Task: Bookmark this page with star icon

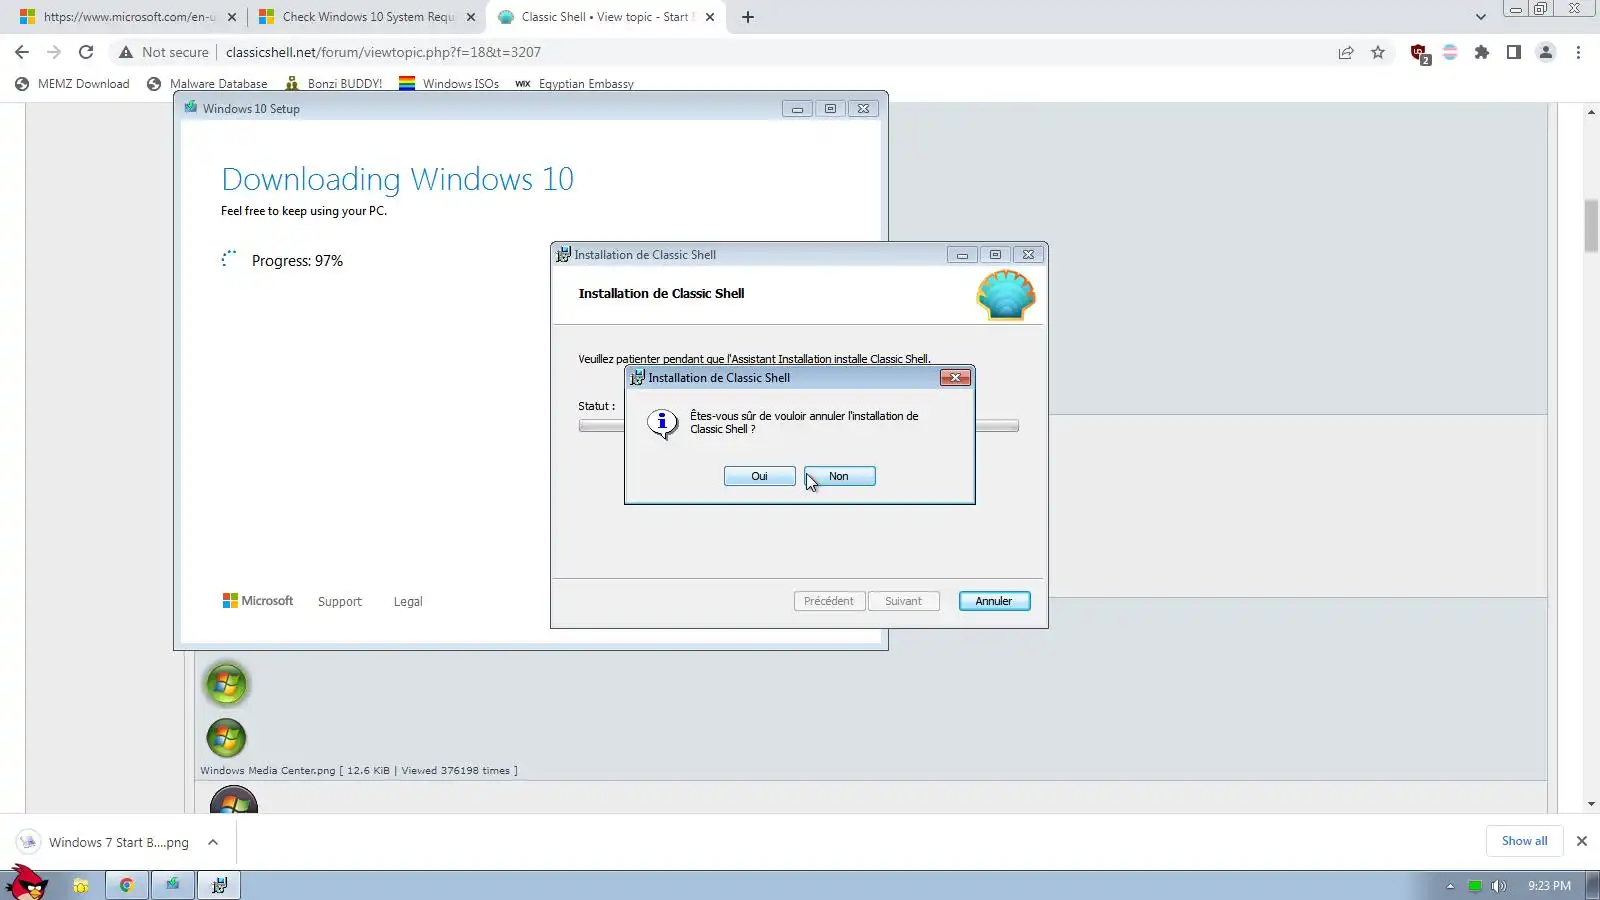Action: point(1378,52)
